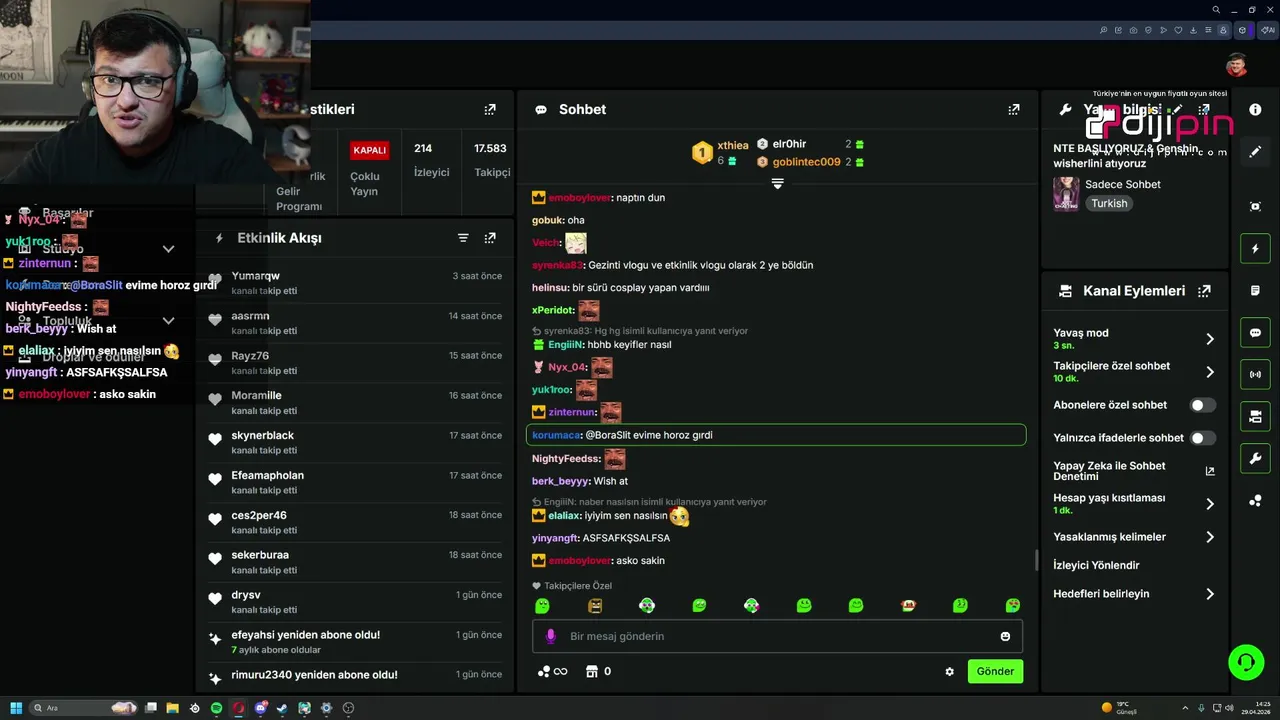Image resolution: width=1280 pixels, height=720 pixels.
Task: Click the green Gönder button
Action: pyautogui.click(x=995, y=671)
